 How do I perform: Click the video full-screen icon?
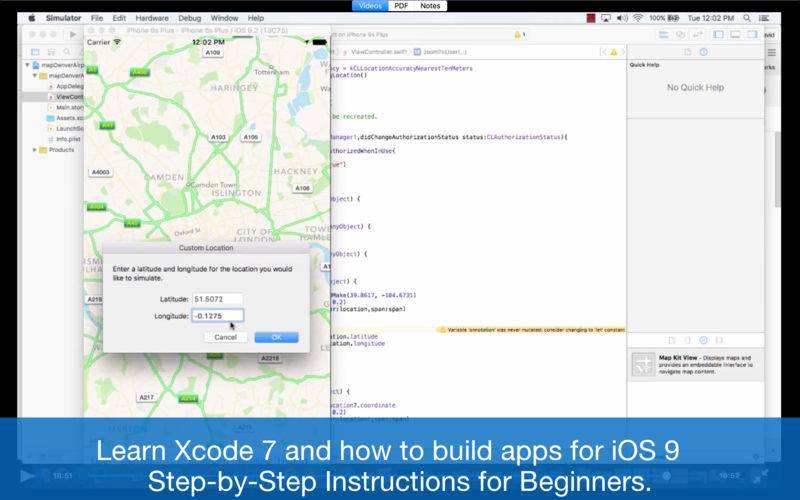(x=761, y=476)
